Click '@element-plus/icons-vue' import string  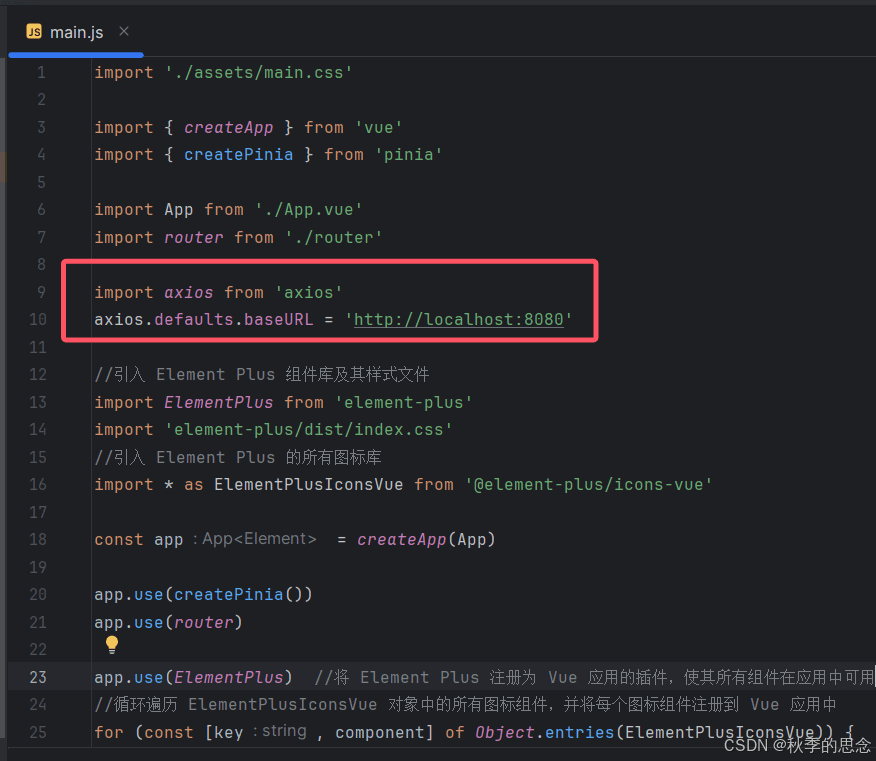pyautogui.click(x=588, y=484)
